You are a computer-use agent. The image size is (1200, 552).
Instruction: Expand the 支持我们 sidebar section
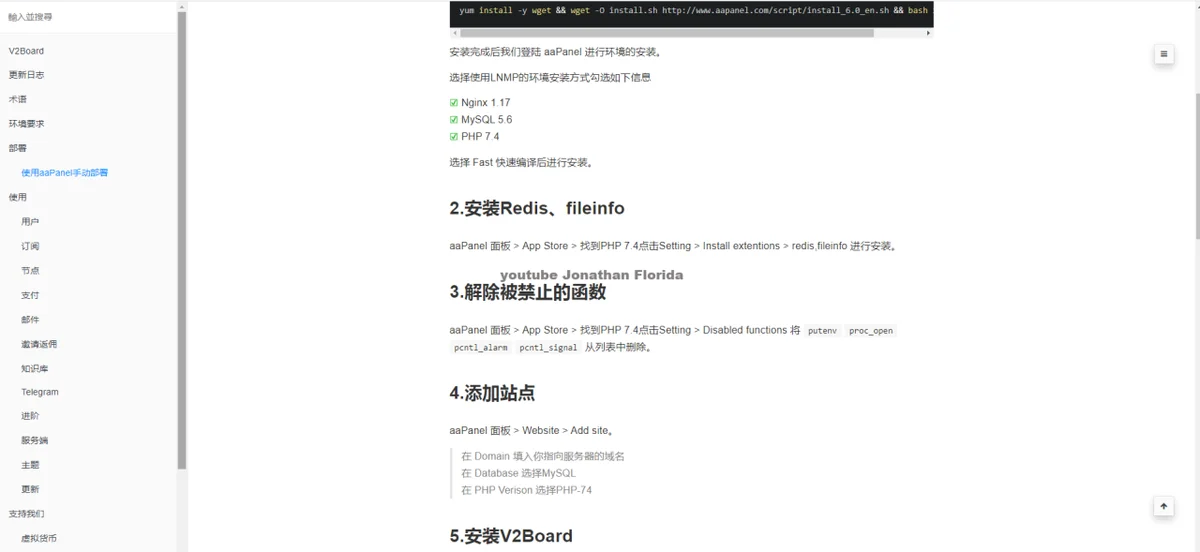point(26,514)
